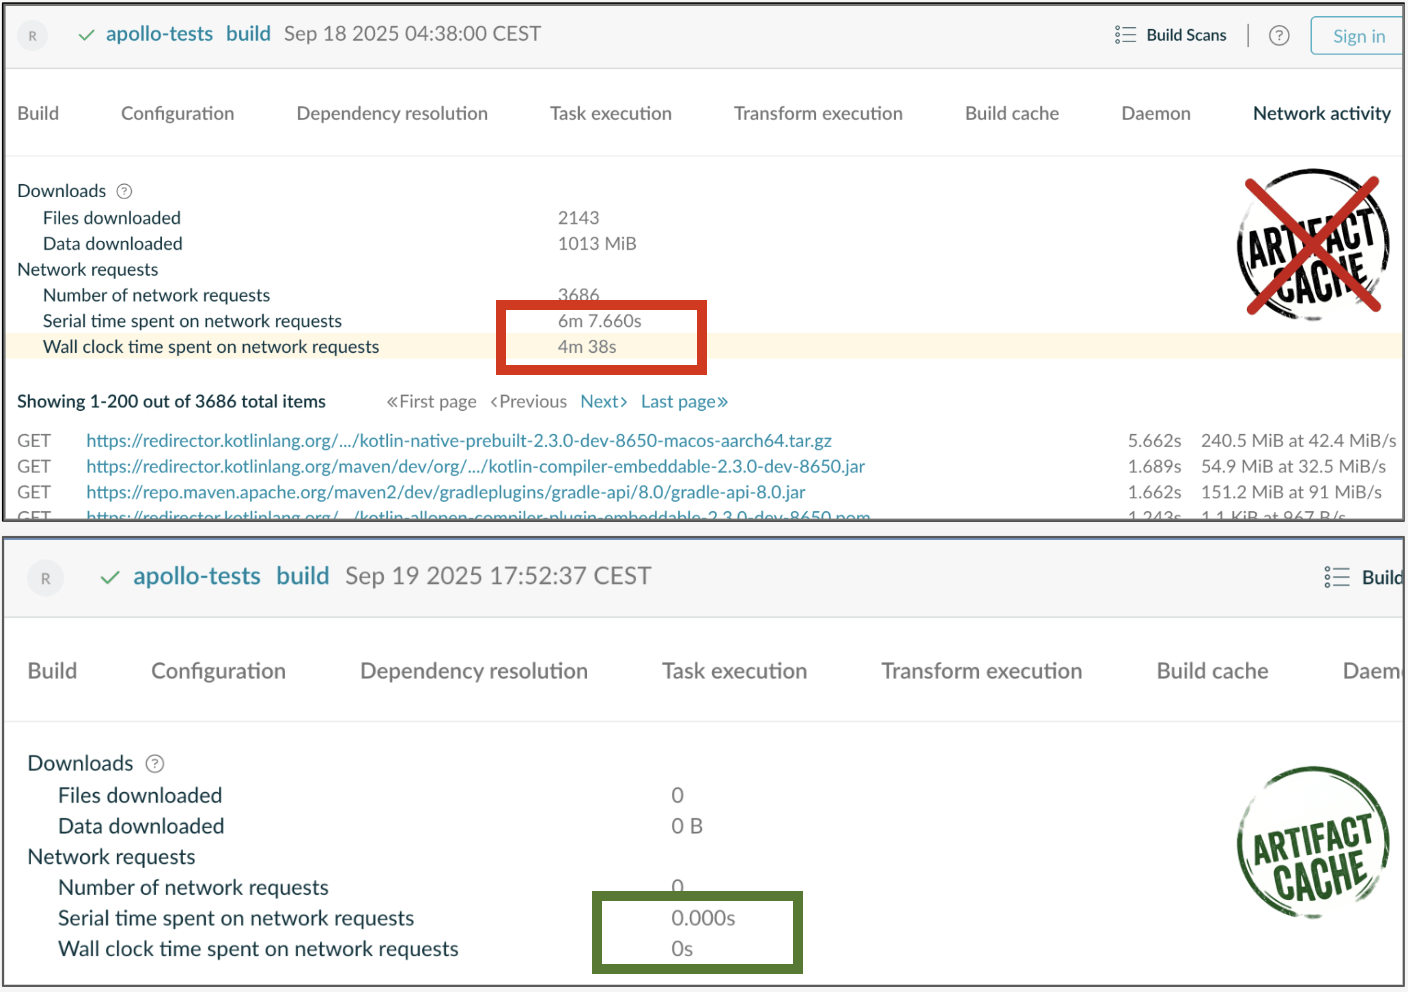Click the green build success checkmark

(85, 33)
